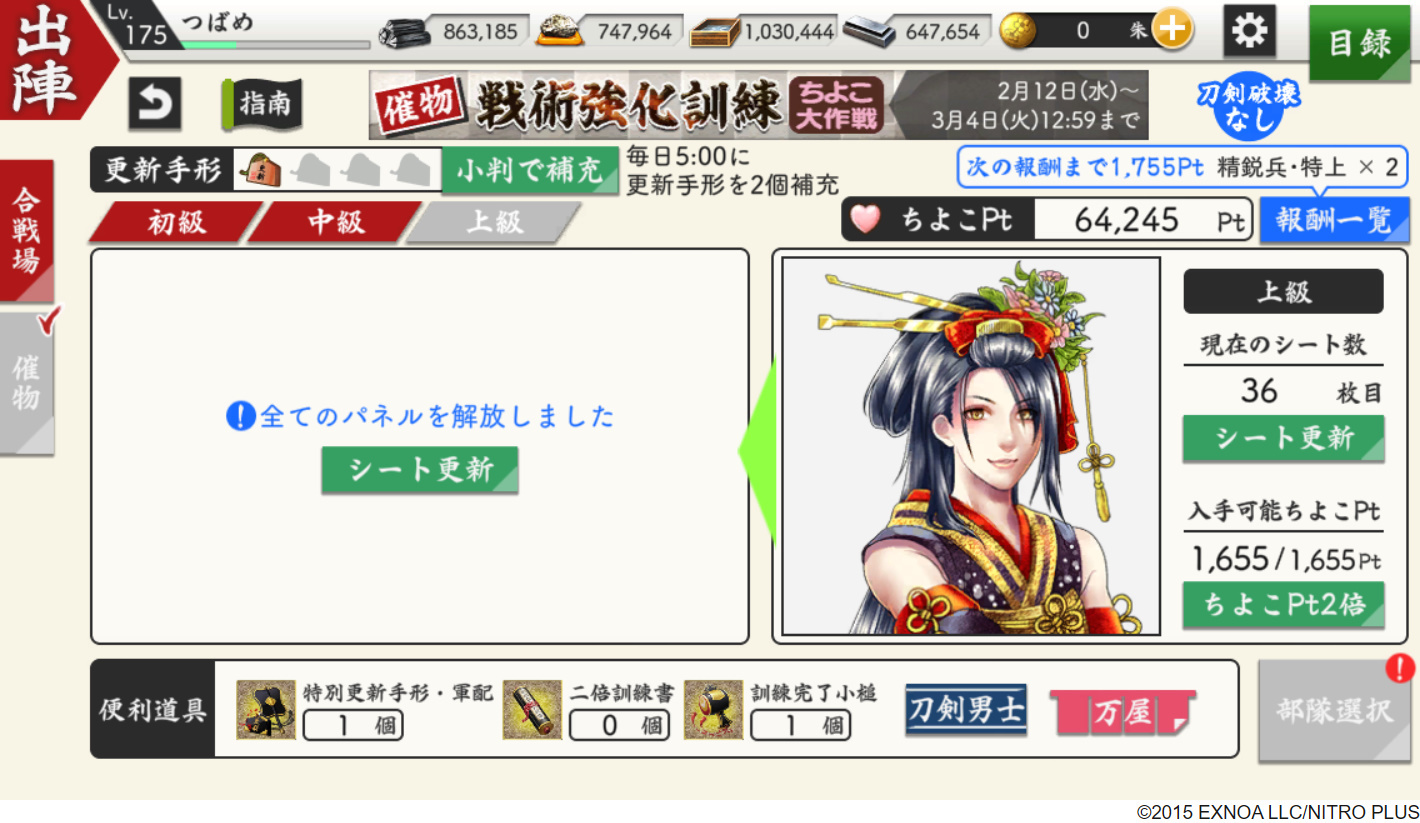Open the 催物 side tab
This screenshot has height=823, width=1420.
point(26,384)
